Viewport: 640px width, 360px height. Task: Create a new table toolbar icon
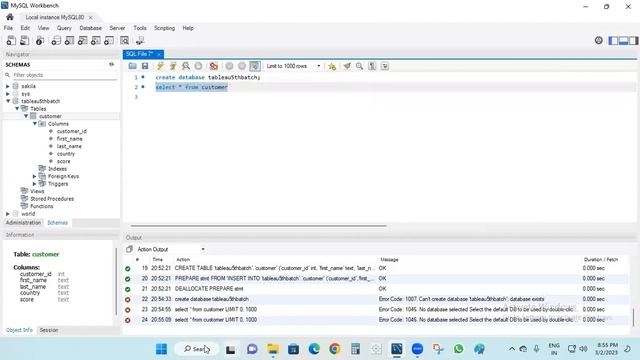point(69,40)
